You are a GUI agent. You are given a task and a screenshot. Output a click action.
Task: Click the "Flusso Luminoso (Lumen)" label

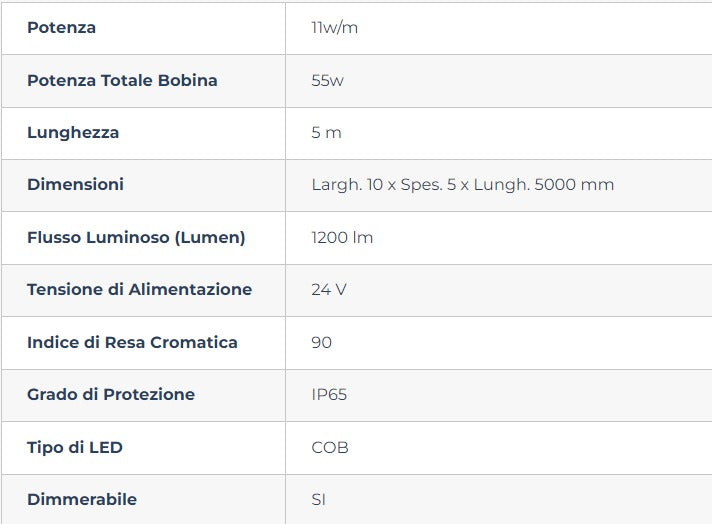point(136,238)
